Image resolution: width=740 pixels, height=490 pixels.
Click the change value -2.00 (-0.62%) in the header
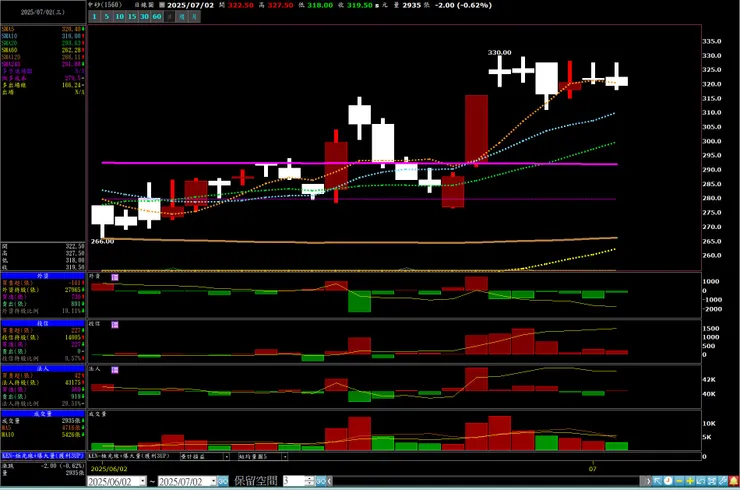tap(463, 5)
